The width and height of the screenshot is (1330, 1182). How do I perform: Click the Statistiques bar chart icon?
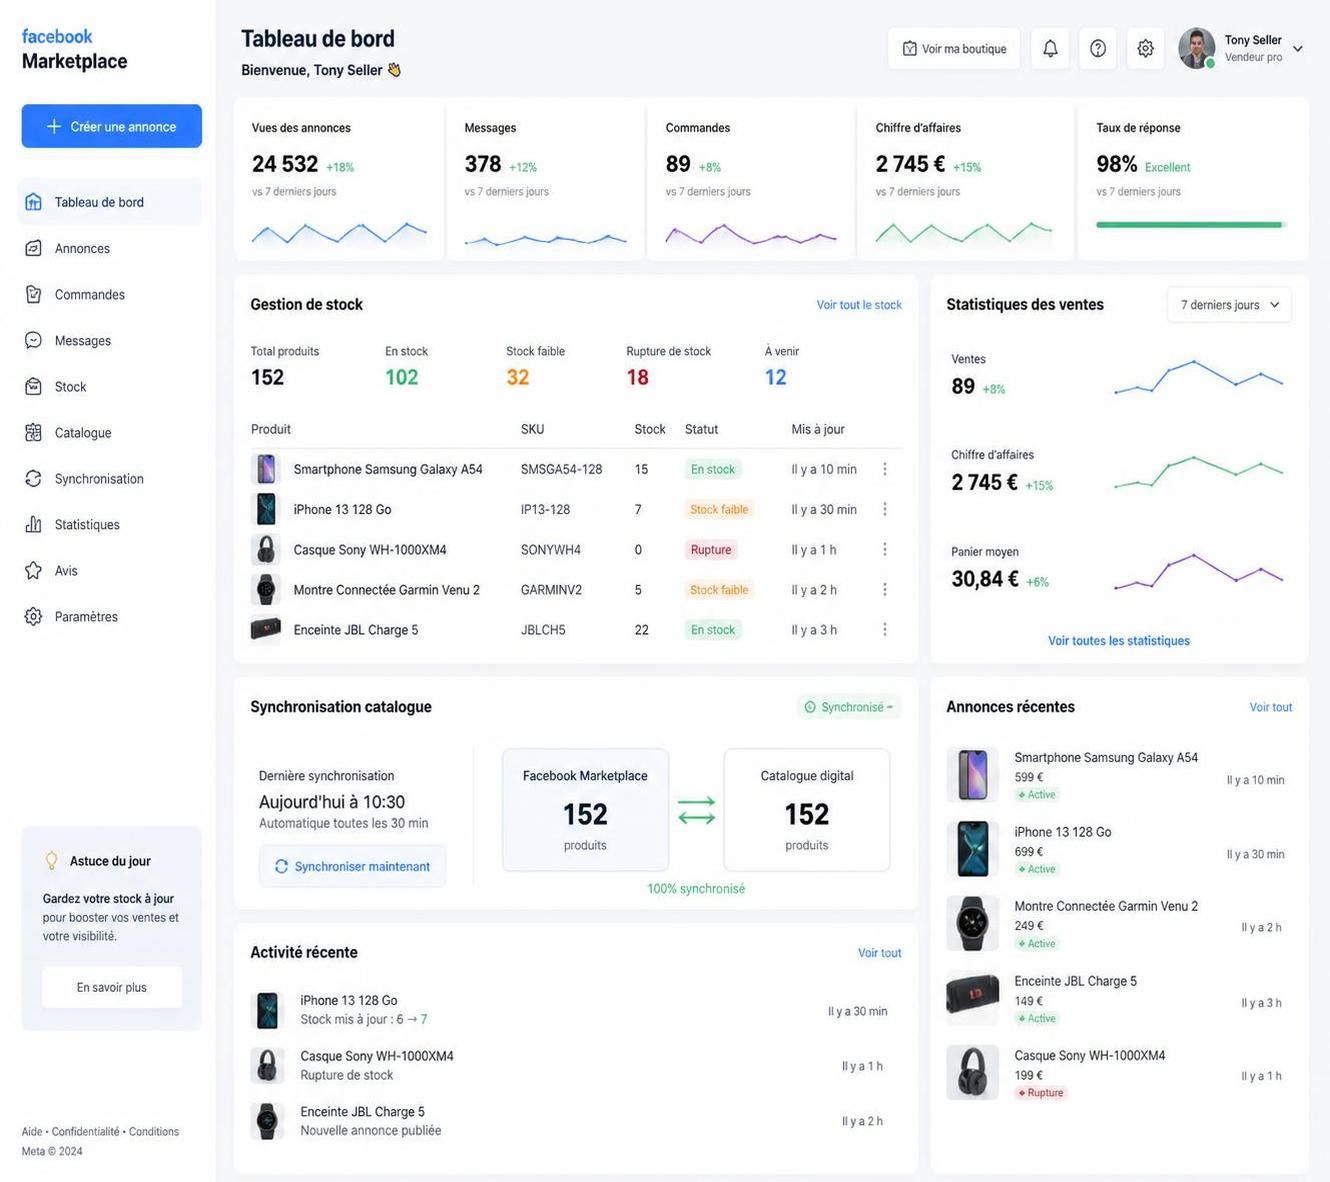point(33,524)
